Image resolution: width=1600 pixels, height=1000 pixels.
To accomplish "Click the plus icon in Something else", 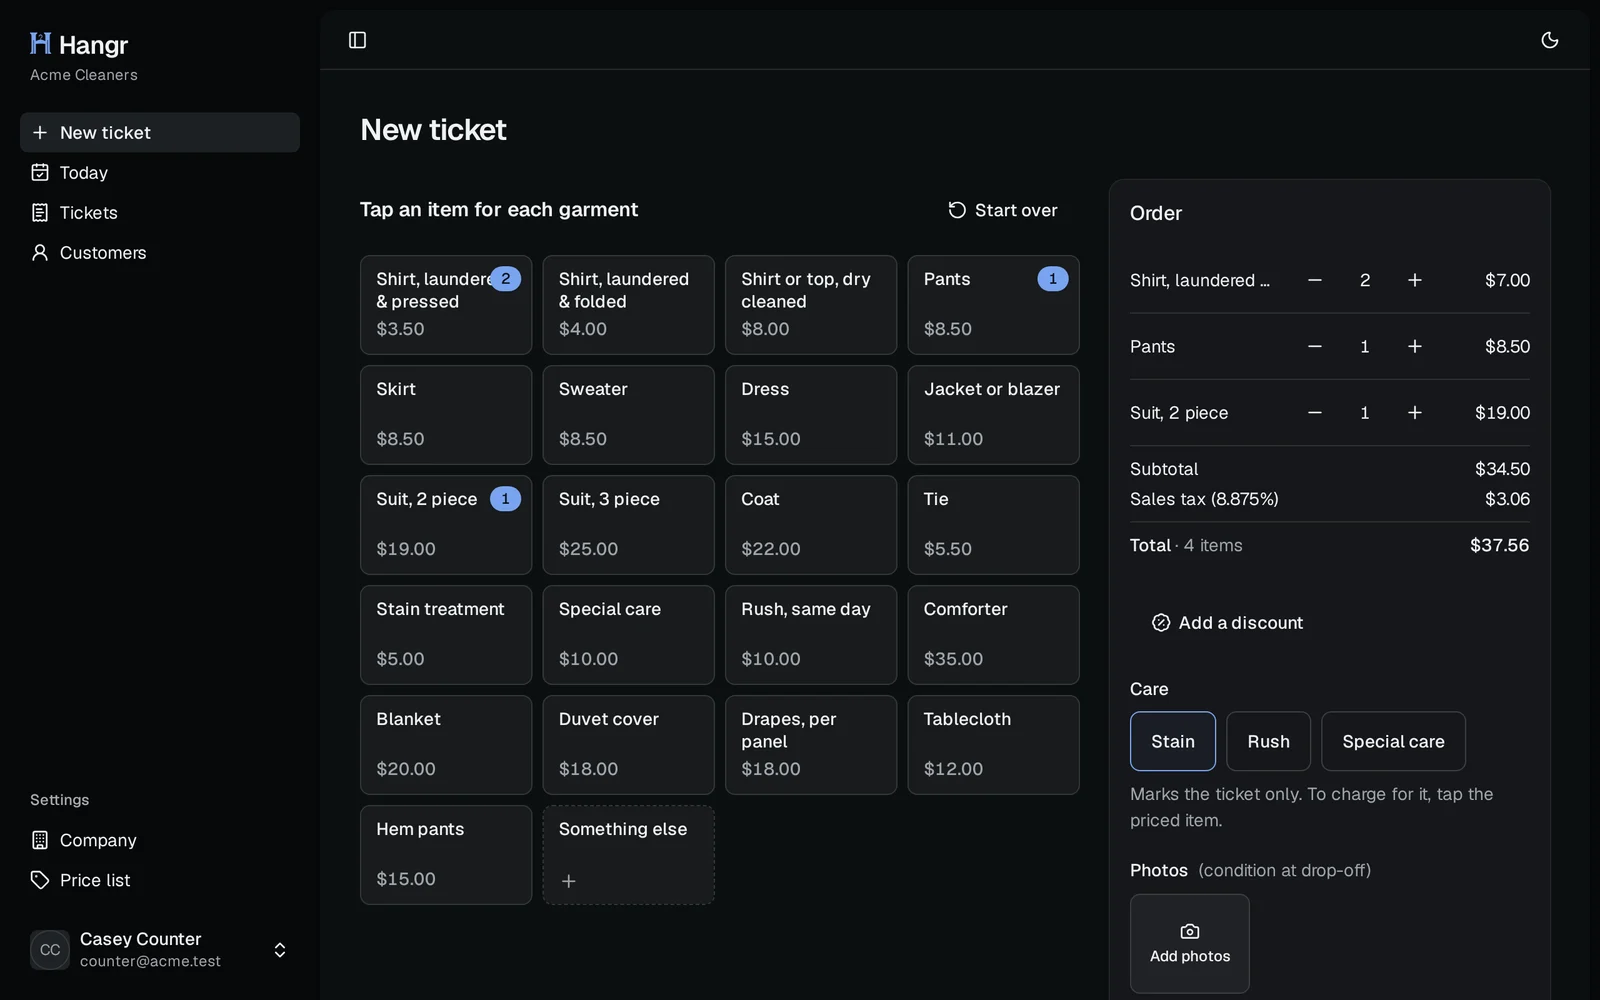I will click(568, 881).
